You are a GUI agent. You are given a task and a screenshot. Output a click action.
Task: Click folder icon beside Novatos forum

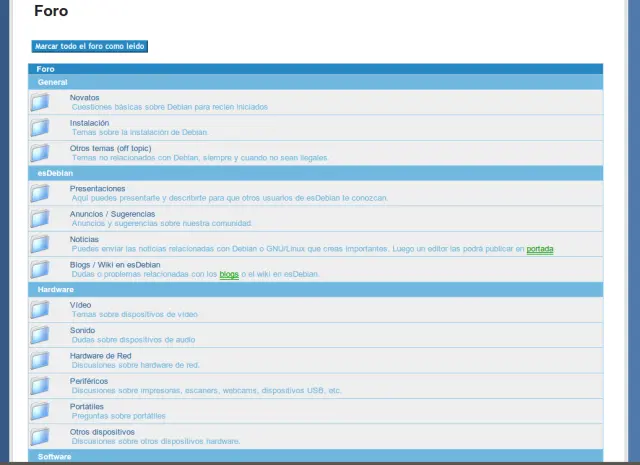tap(40, 102)
